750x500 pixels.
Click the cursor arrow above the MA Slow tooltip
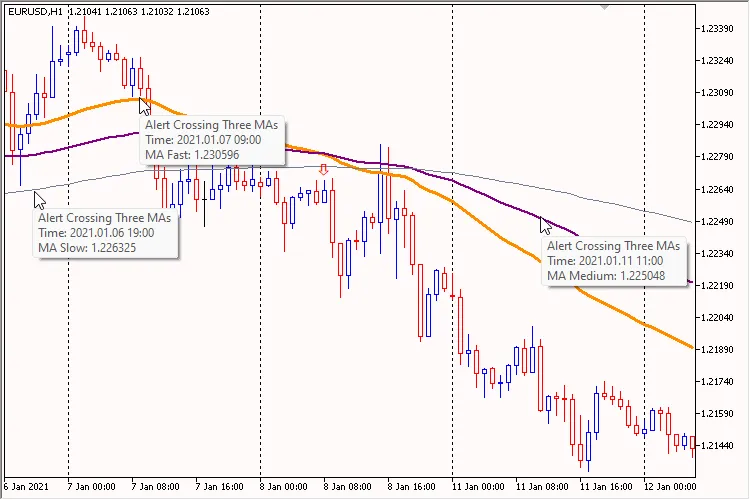point(40,199)
